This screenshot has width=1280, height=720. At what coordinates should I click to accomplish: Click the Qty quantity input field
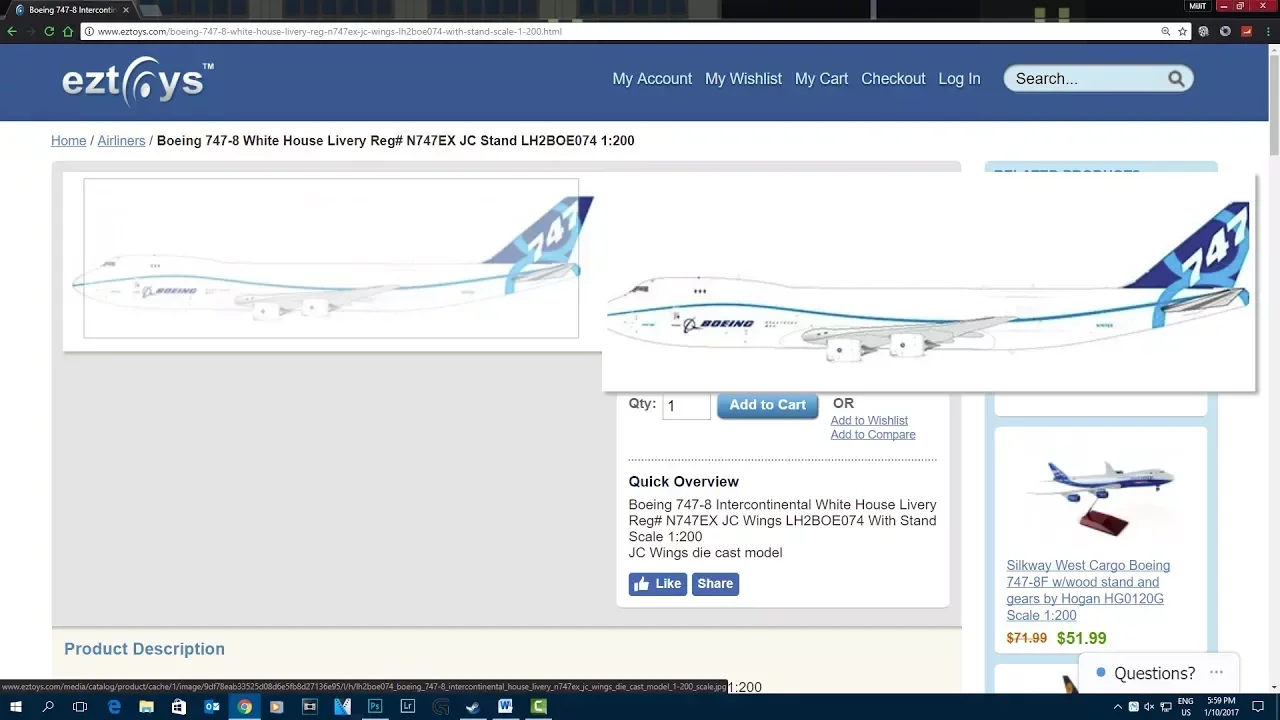686,406
